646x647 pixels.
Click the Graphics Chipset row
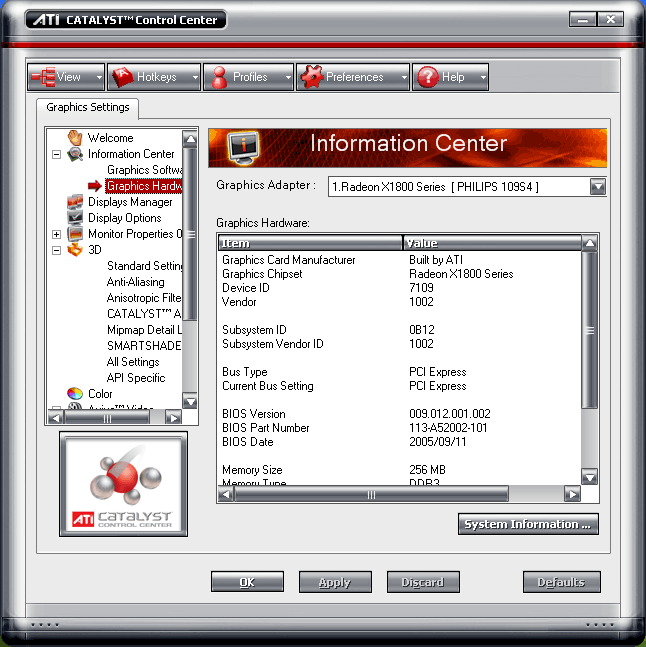click(400, 274)
